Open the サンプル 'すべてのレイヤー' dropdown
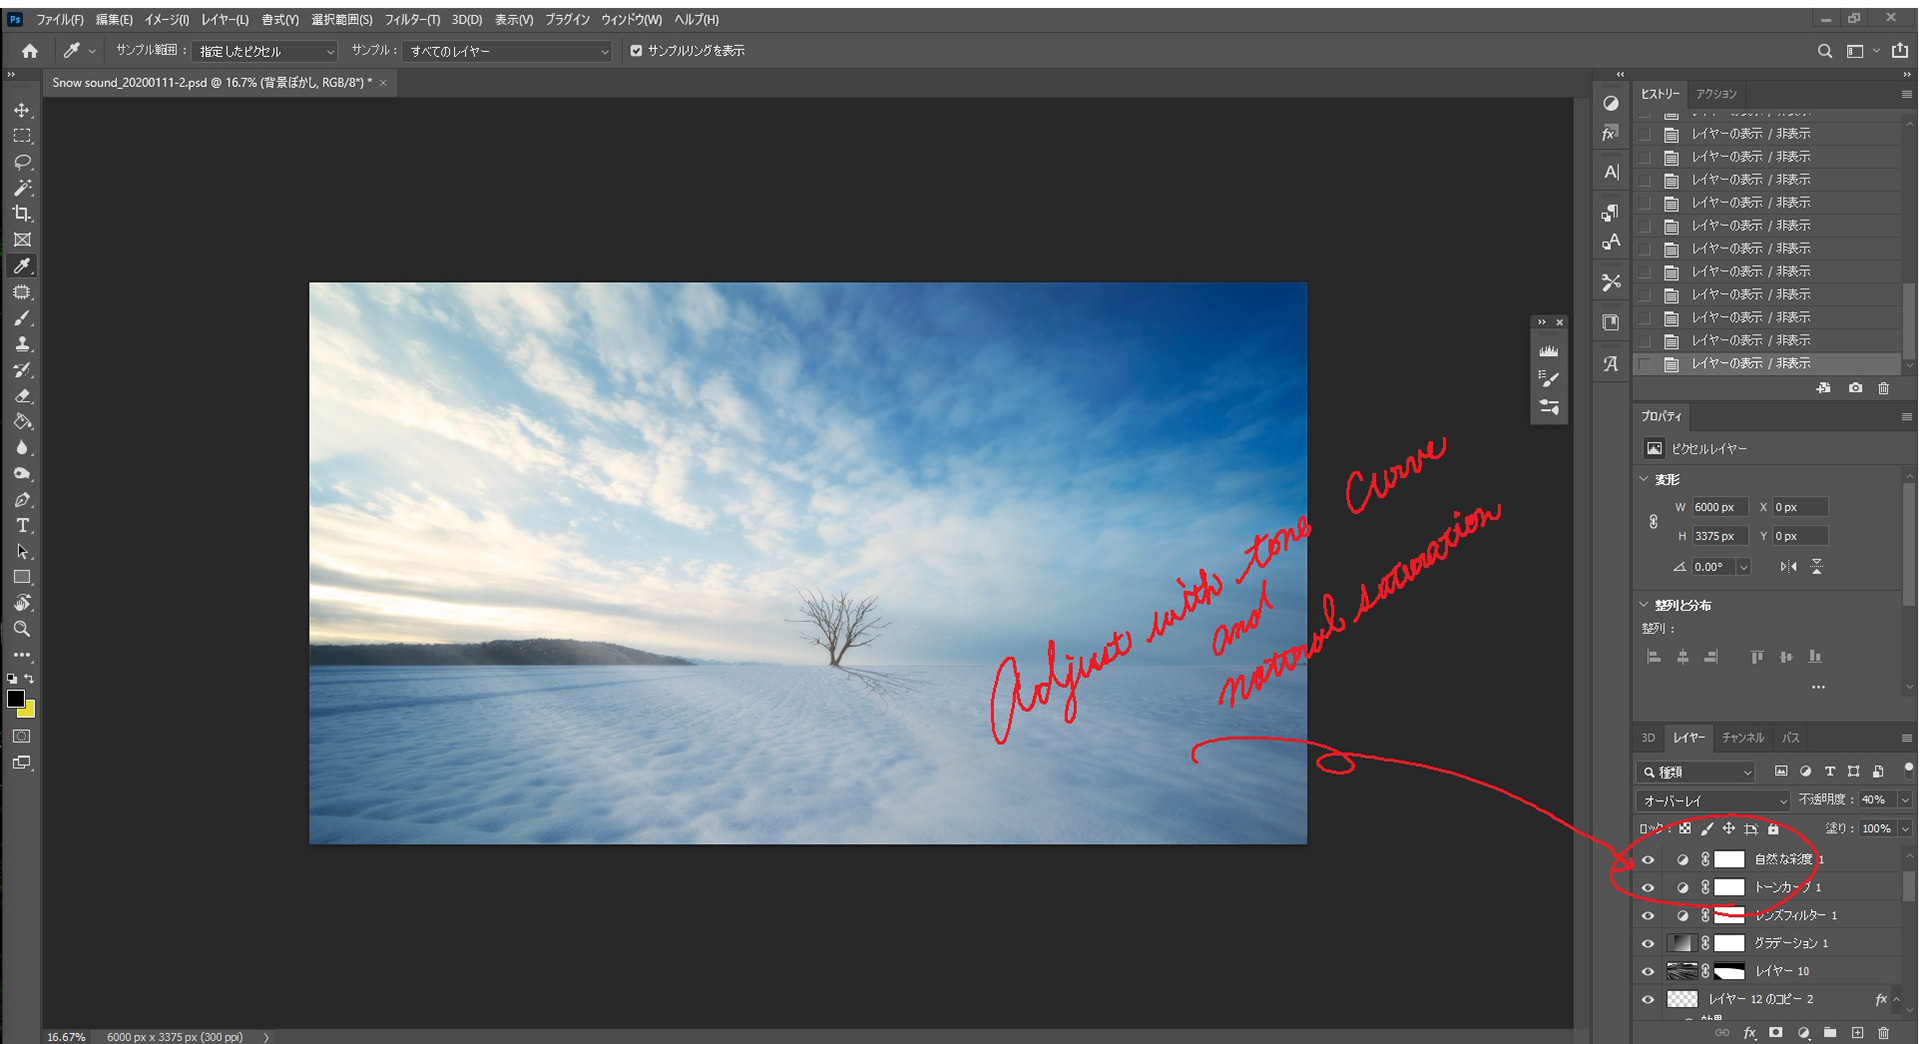The height and width of the screenshot is (1044, 1920). click(507, 51)
